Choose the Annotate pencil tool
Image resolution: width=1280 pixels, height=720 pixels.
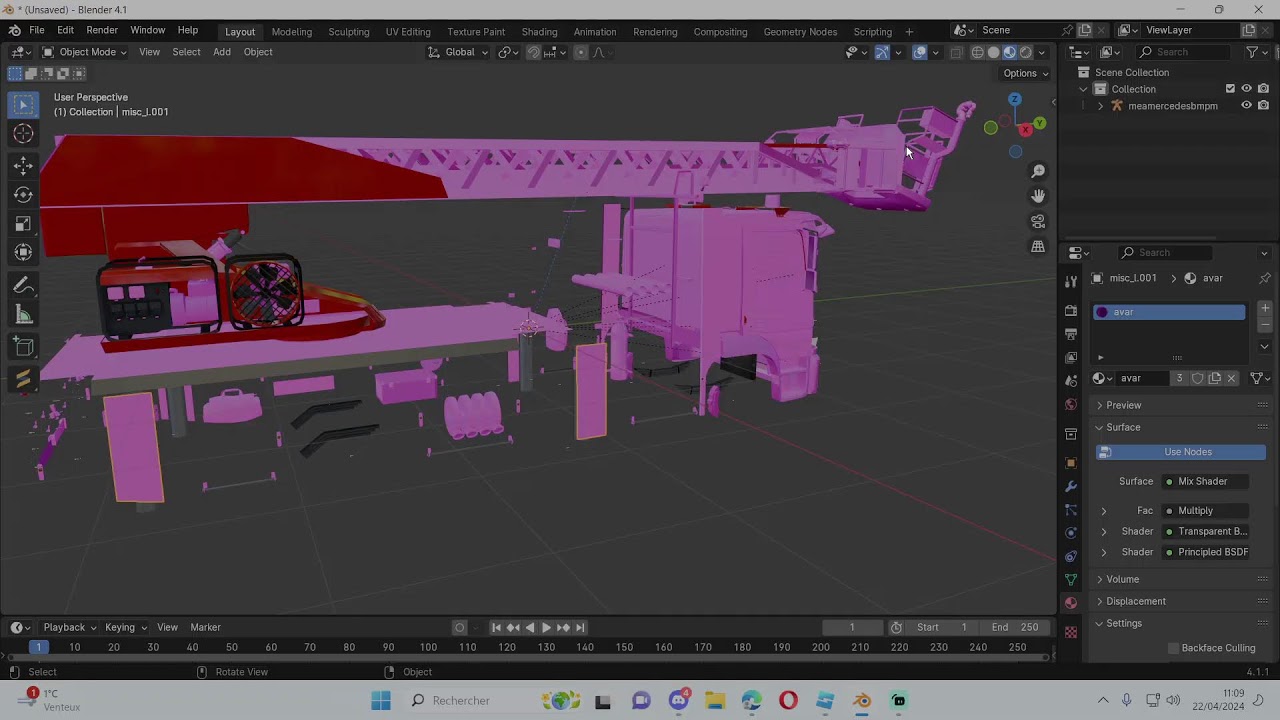coord(23,286)
